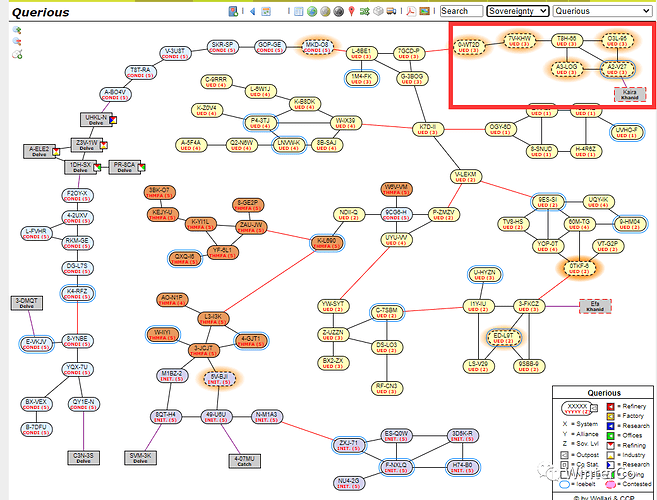
Task: Click station services icon beside A-ELE2
Action: coord(55,150)
